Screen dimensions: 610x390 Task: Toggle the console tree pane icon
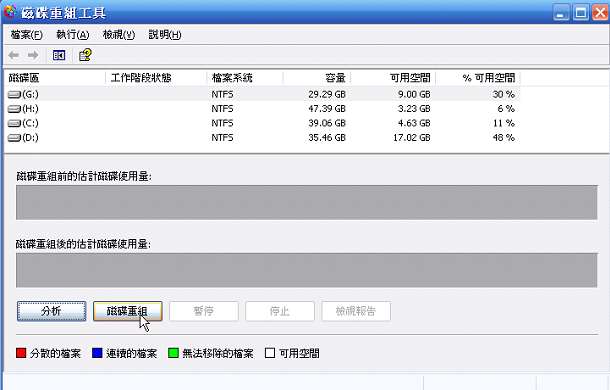59,55
